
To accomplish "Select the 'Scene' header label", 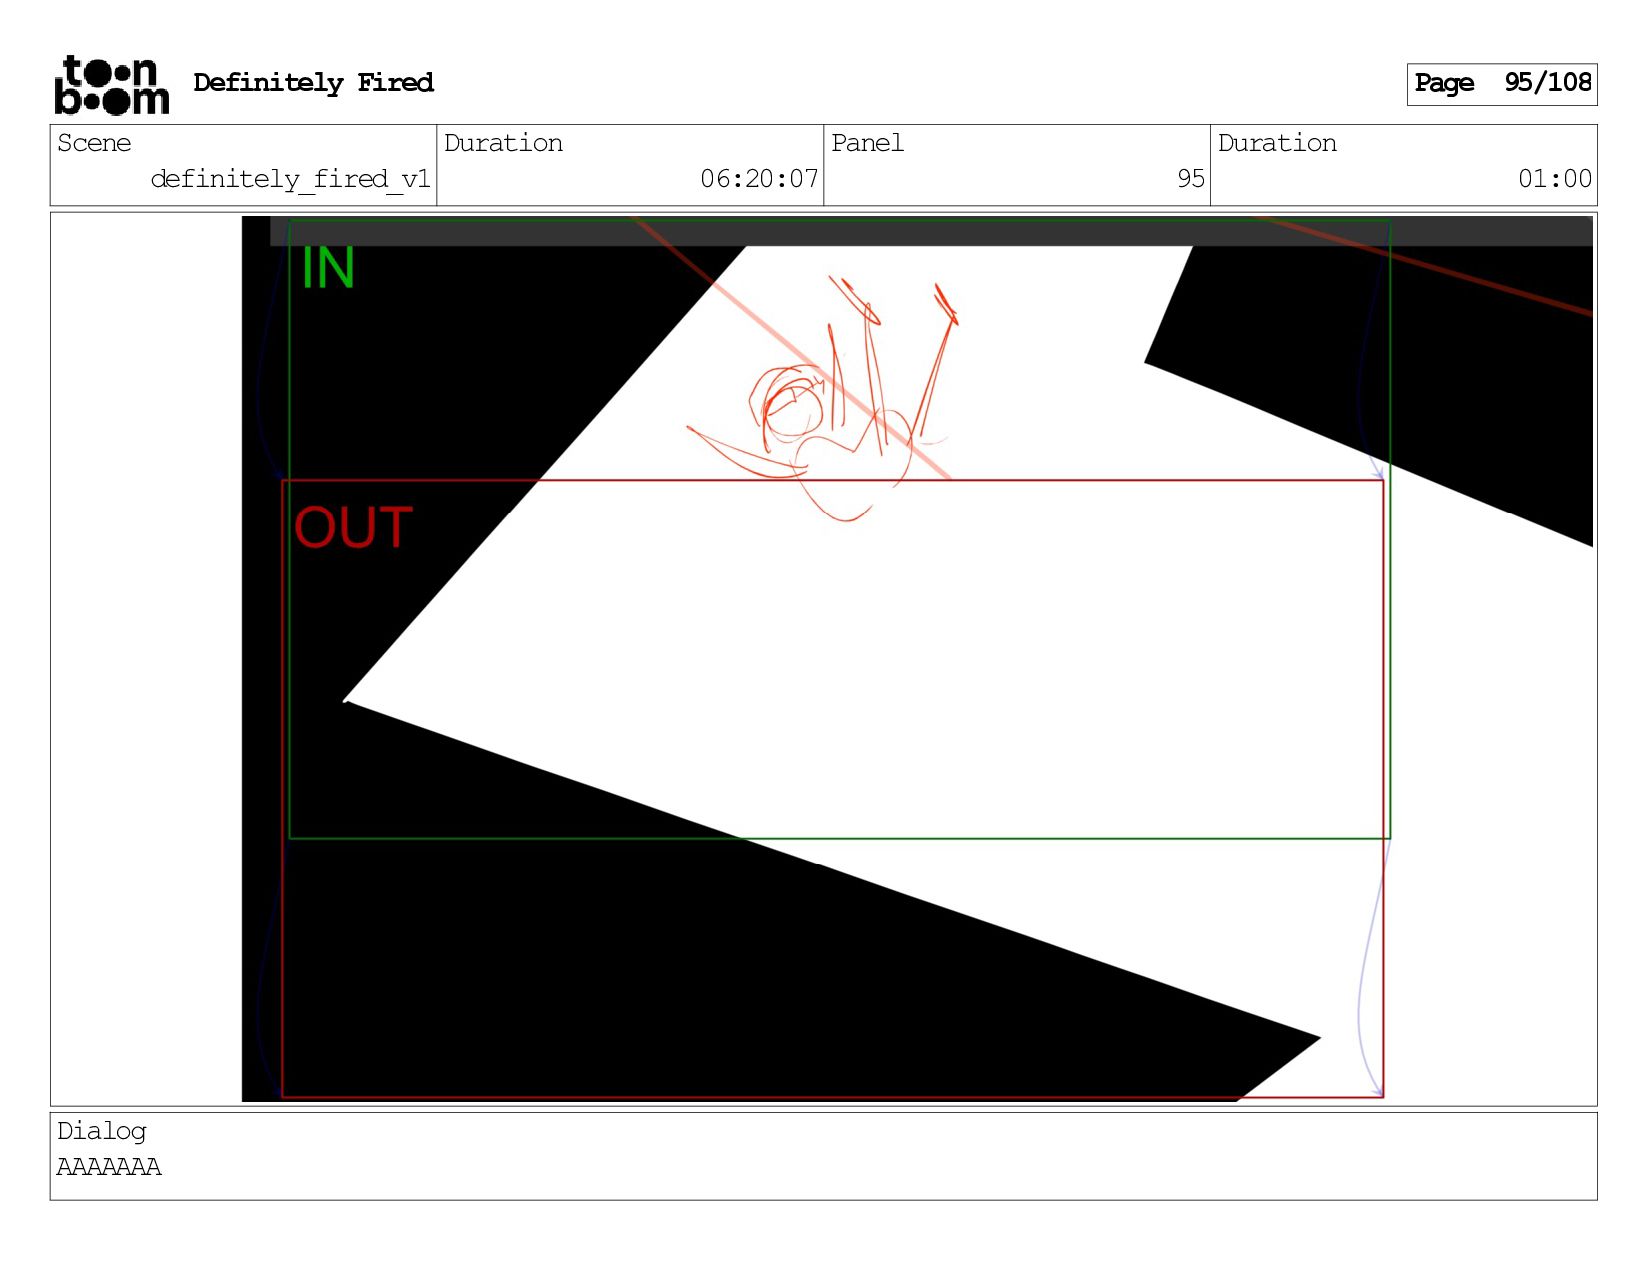I will (94, 143).
